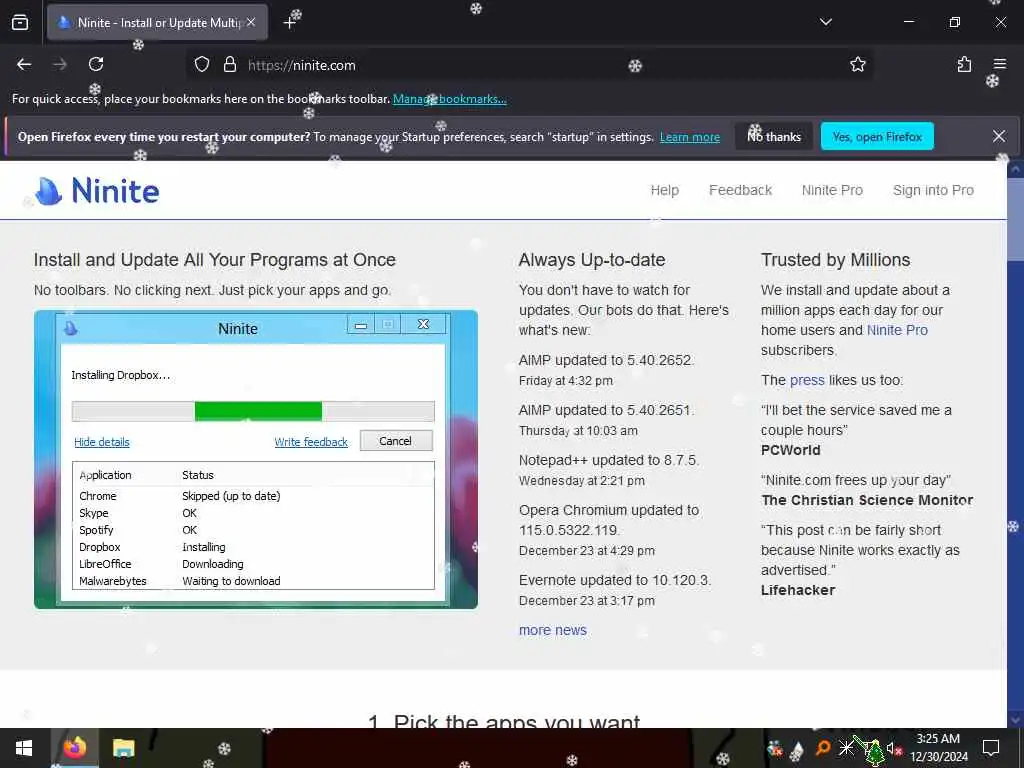The image size is (1024, 768).
Task: Click the Ninite installer preview image
Action: 256,460
